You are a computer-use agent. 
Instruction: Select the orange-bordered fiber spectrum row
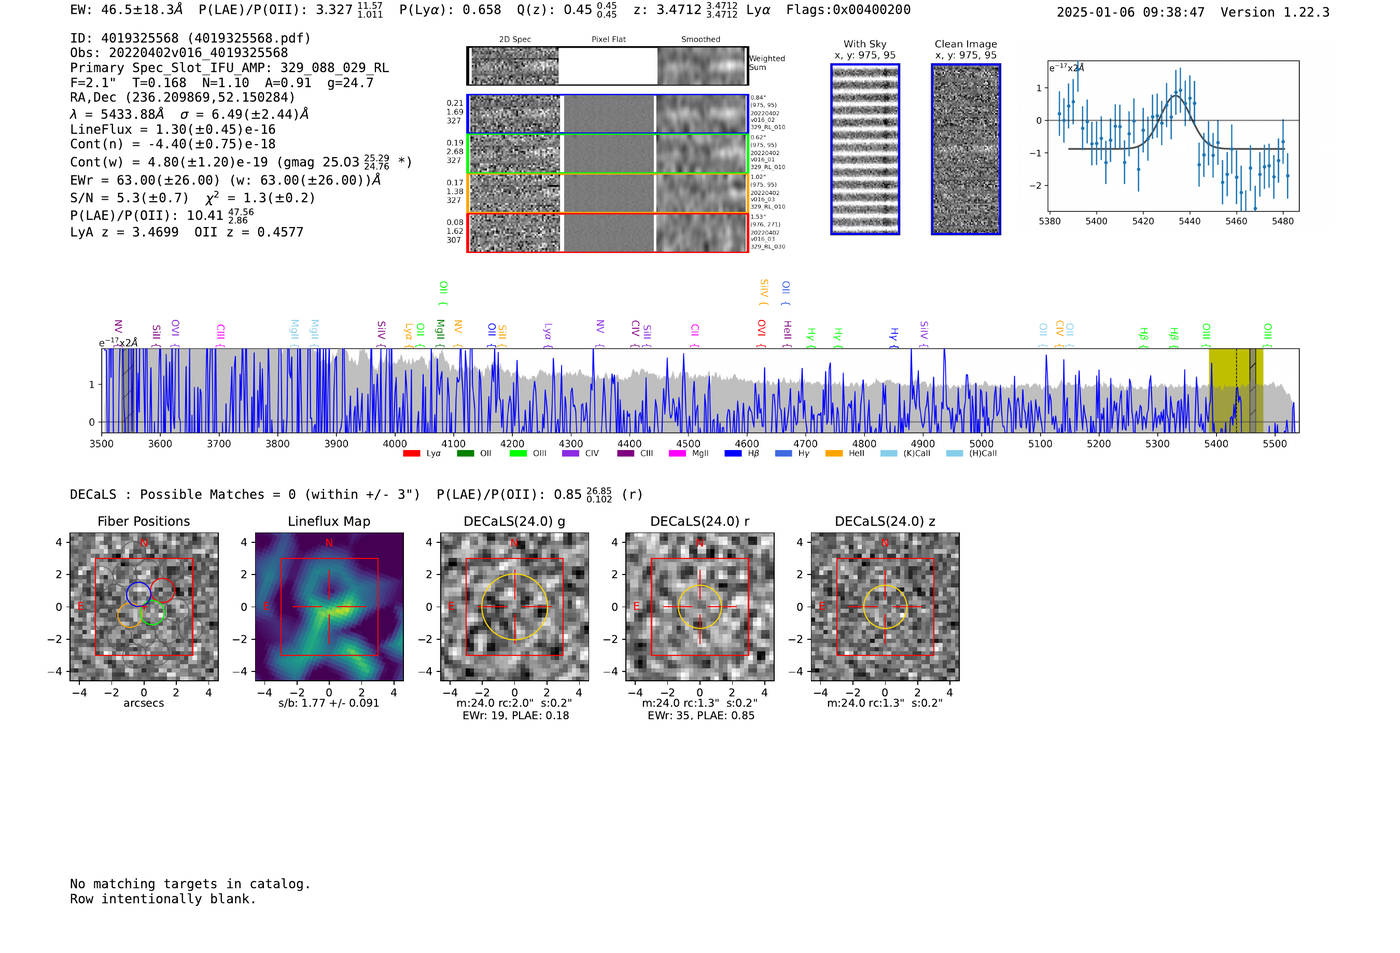(x=607, y=192)
